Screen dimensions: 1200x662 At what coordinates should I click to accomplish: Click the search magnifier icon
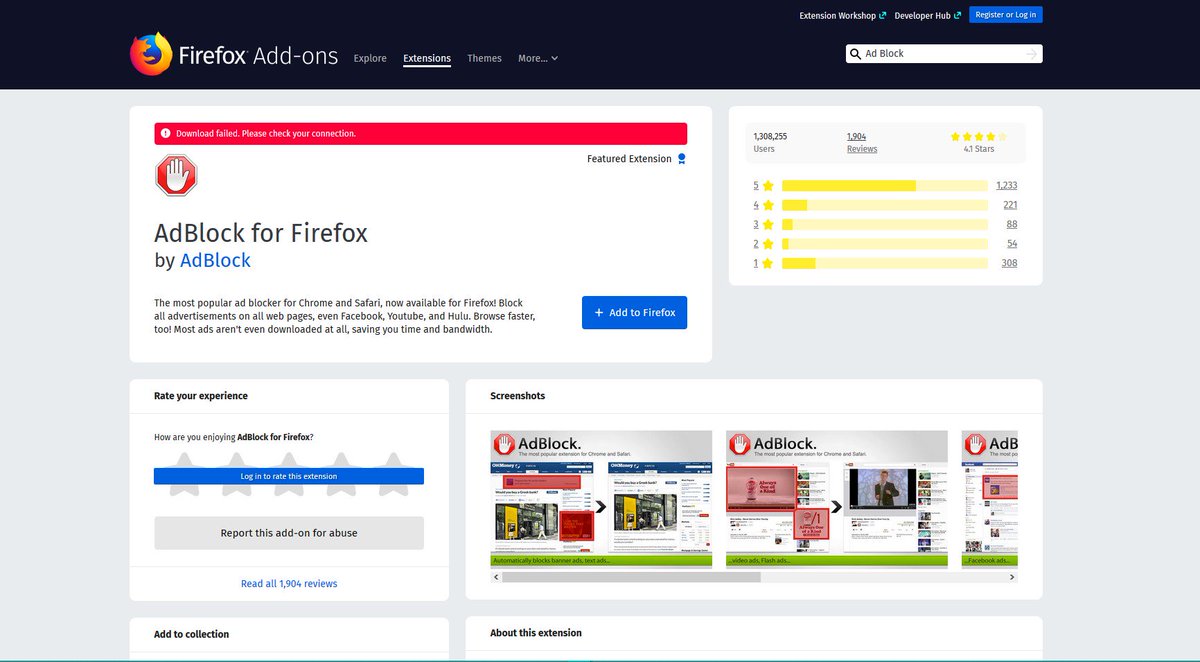(855, 54)
